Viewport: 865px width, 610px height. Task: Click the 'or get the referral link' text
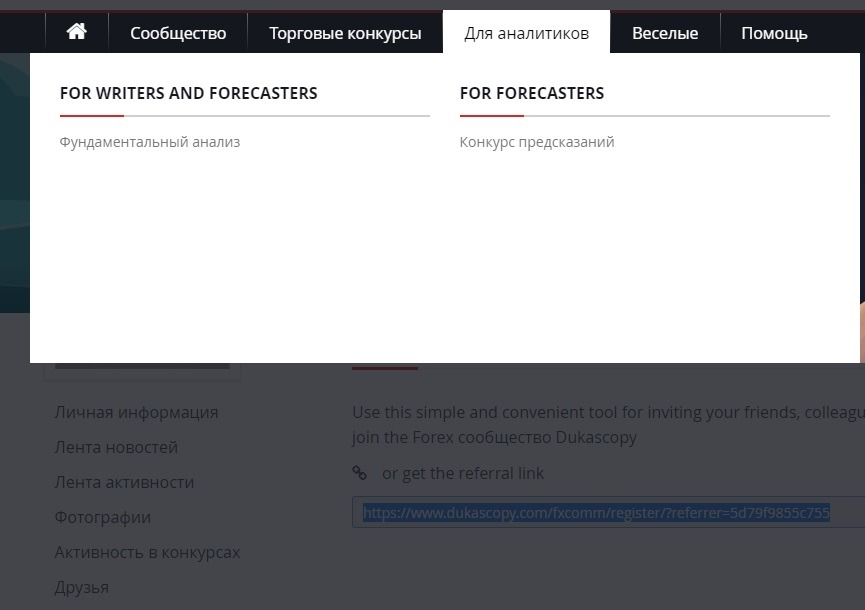coord(463,473)
